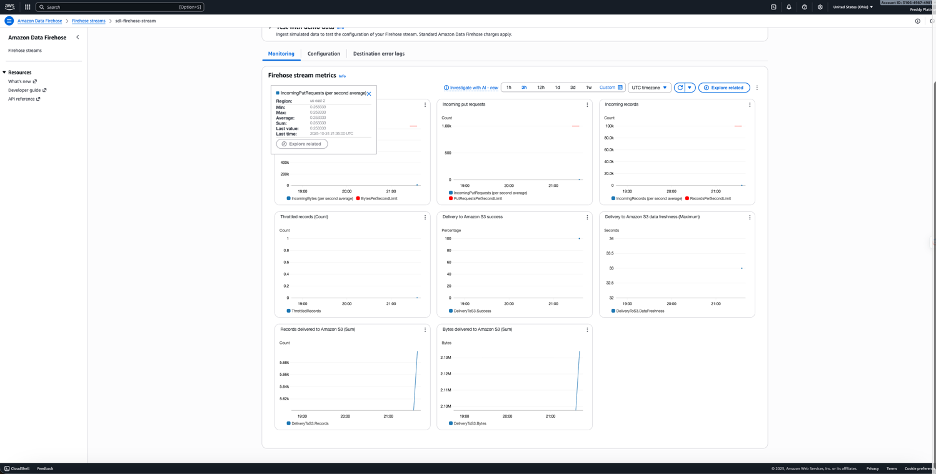Click Investigate with AI - new
Screen dimensions: 936x474
pyautogui.click(x=471, y=88)
